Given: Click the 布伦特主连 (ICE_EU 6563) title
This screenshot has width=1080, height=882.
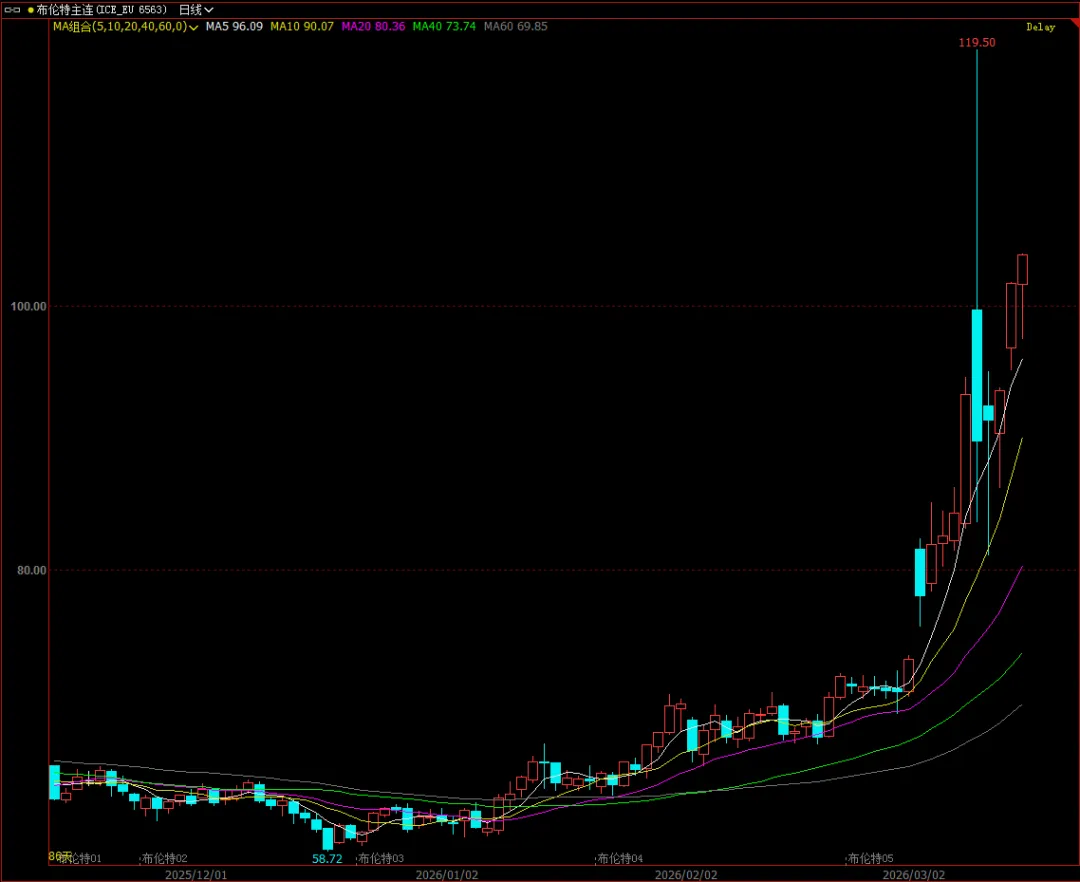Looking at the screenshot, I should click(x=101, y=10).
